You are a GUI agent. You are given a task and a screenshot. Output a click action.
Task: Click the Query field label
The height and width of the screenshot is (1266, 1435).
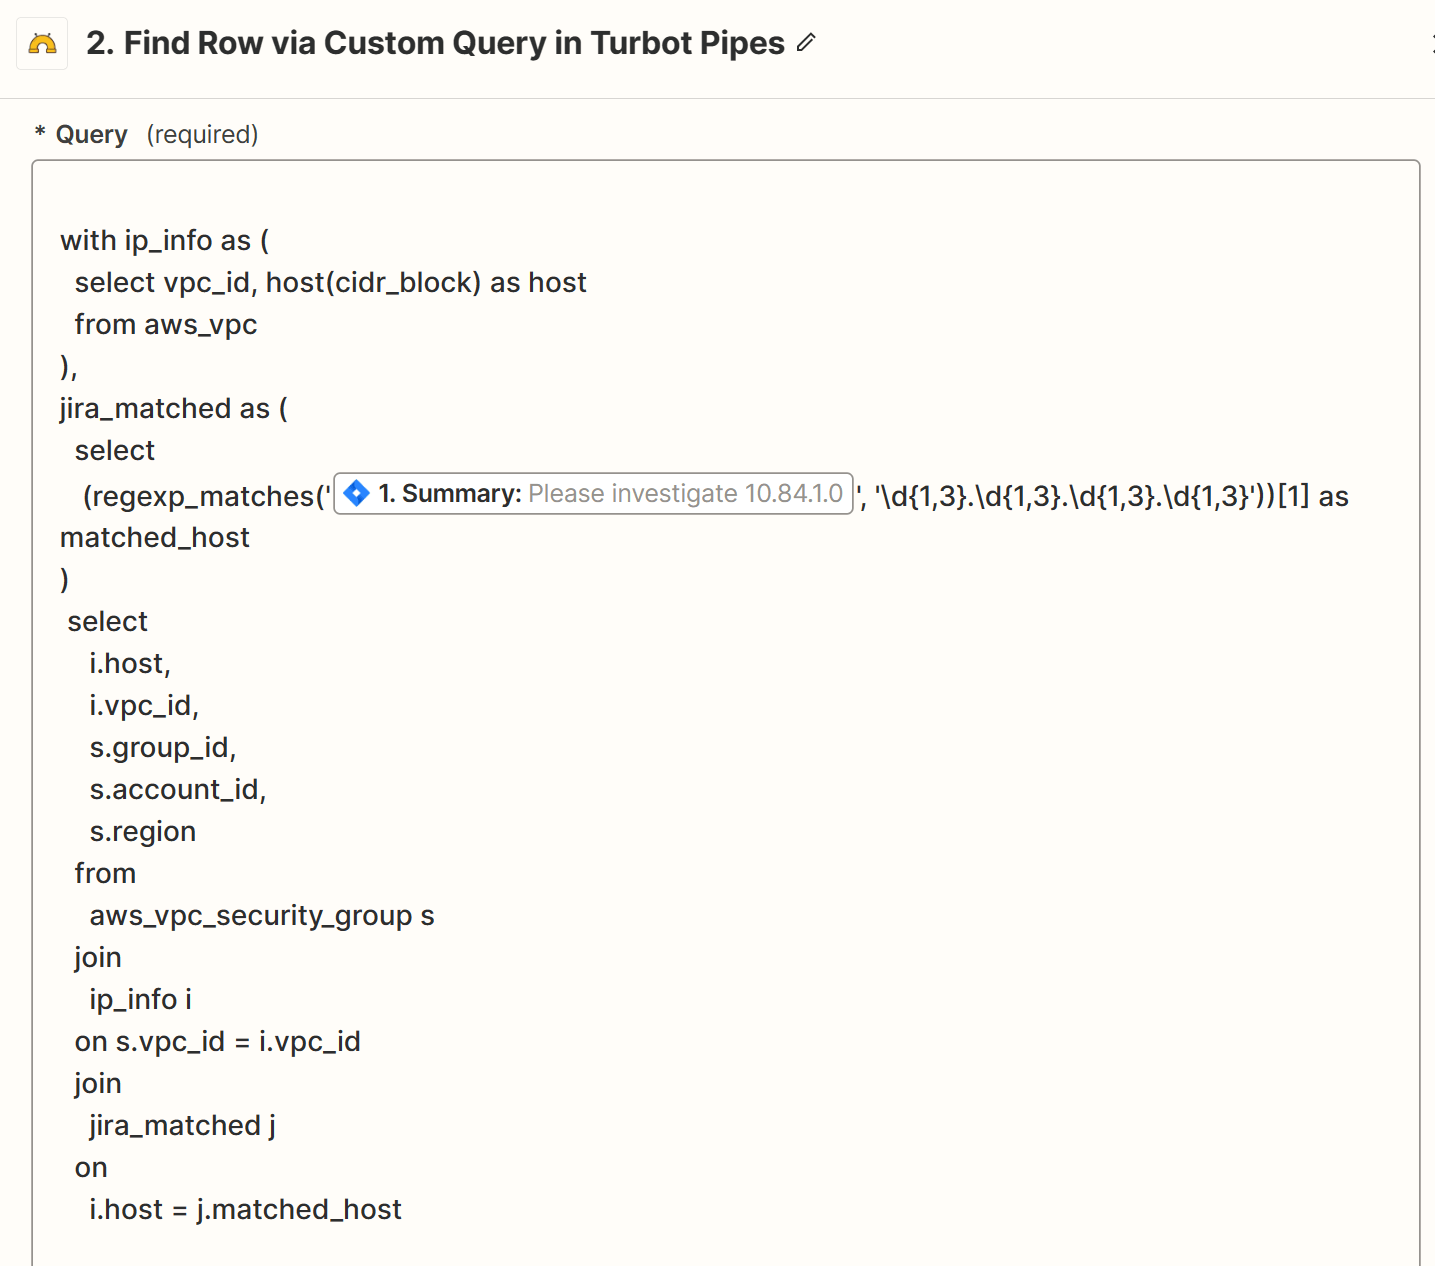pos(91,134)
